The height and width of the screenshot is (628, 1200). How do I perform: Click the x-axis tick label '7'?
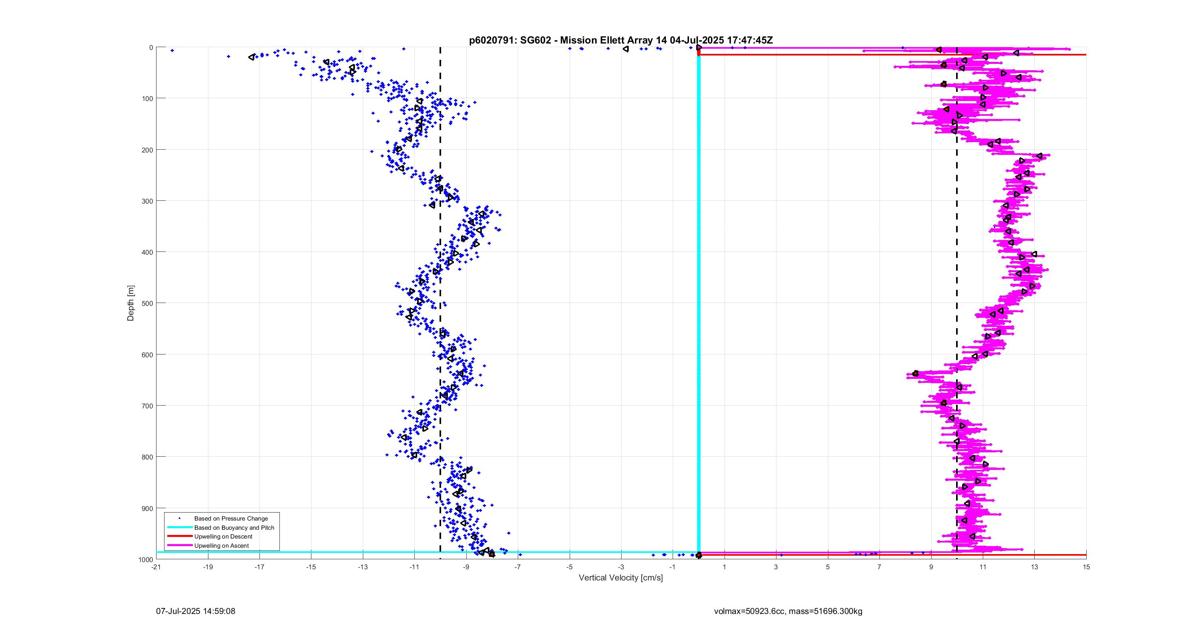coord(879,567)
